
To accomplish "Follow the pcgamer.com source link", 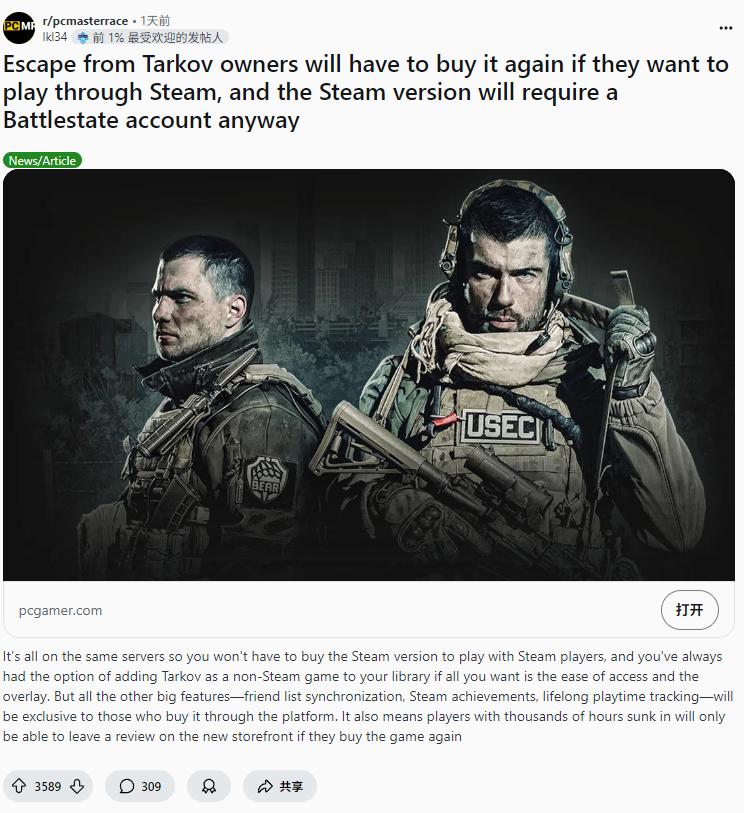I will [61, 610].
